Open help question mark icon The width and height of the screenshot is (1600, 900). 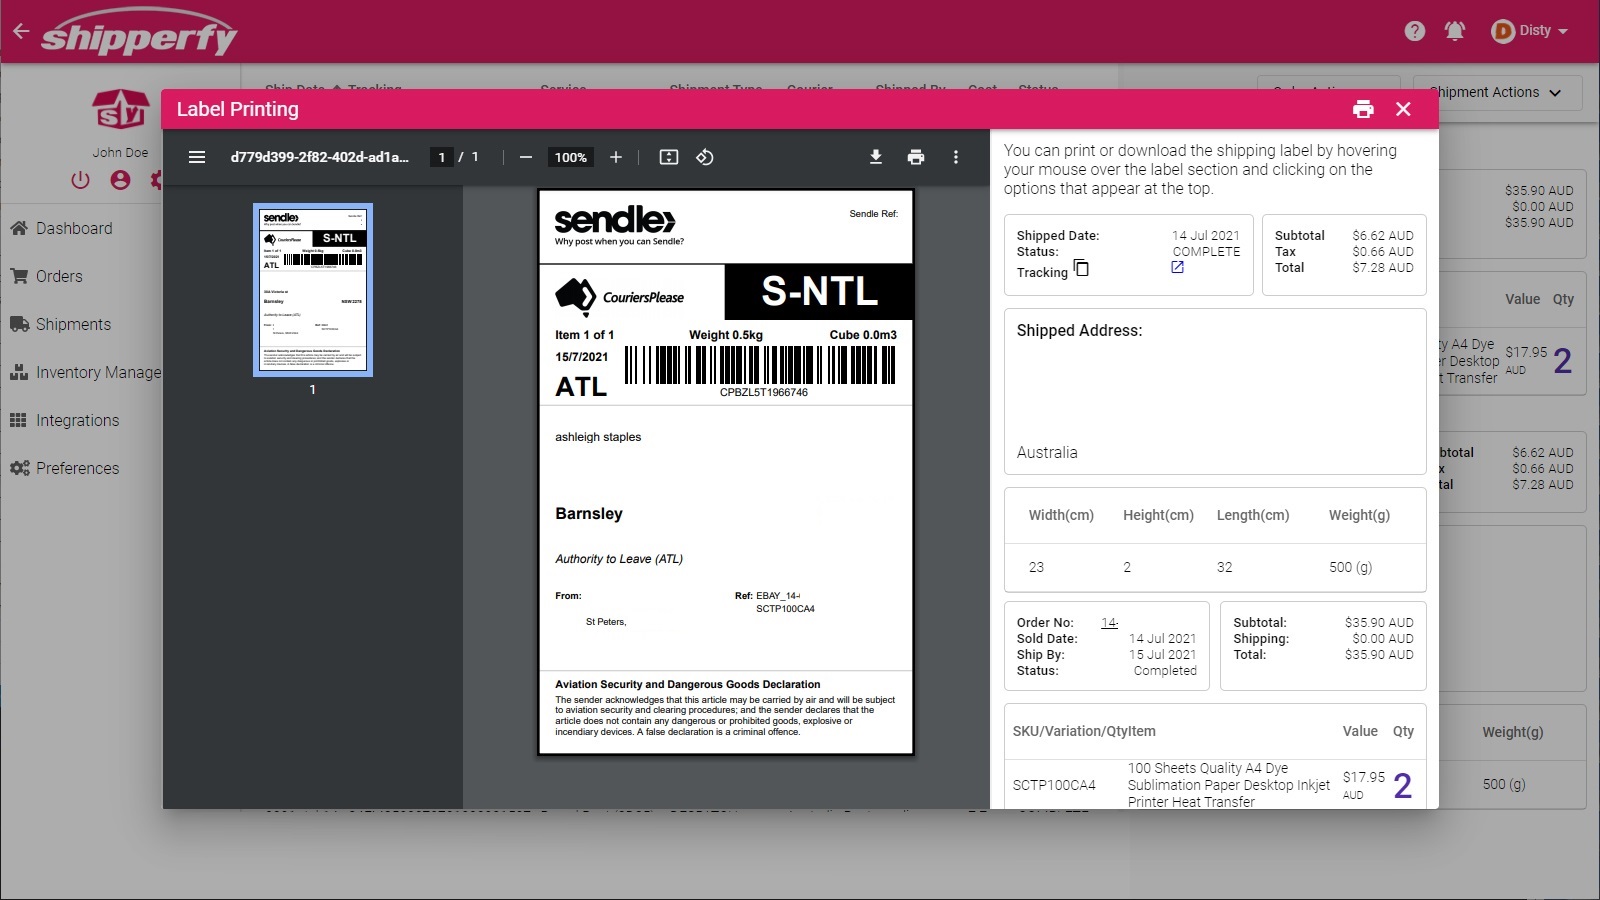1415,31
